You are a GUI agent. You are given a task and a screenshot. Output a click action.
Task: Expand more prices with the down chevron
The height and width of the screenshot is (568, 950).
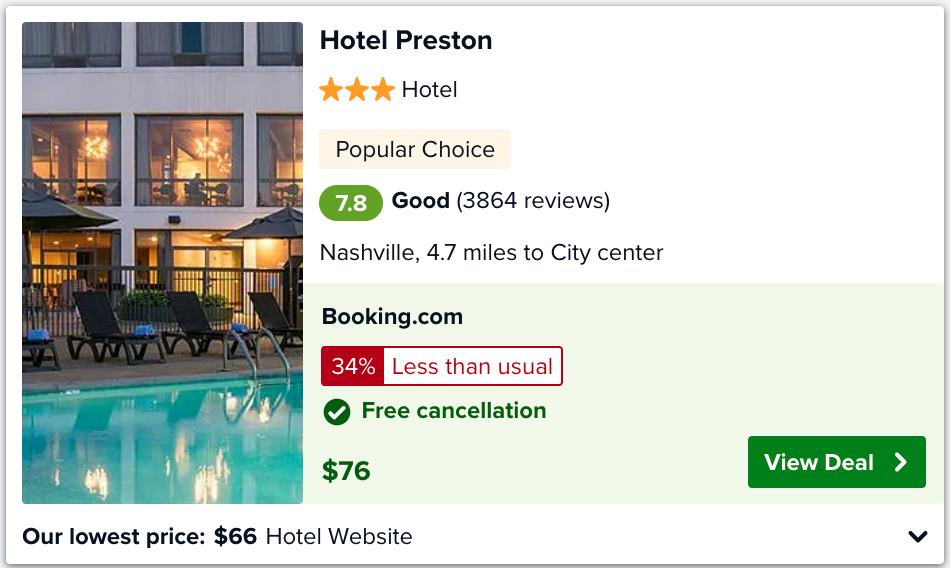[918, 536]
